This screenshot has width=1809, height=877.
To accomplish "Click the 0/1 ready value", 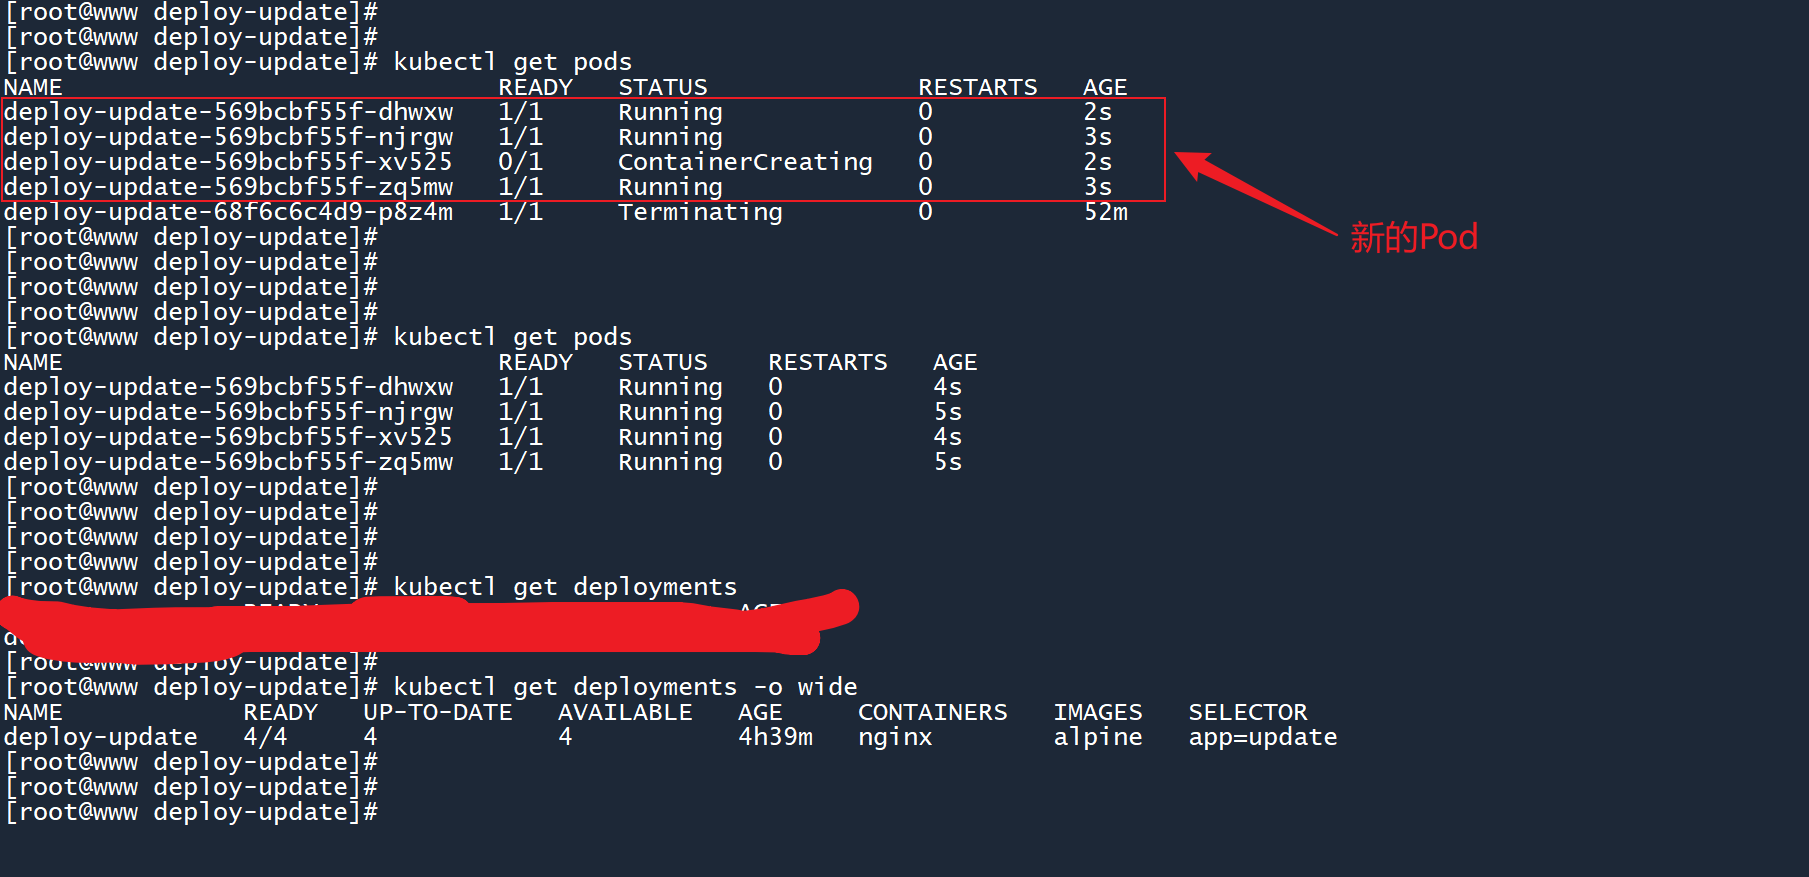I will tap(520, 162).
